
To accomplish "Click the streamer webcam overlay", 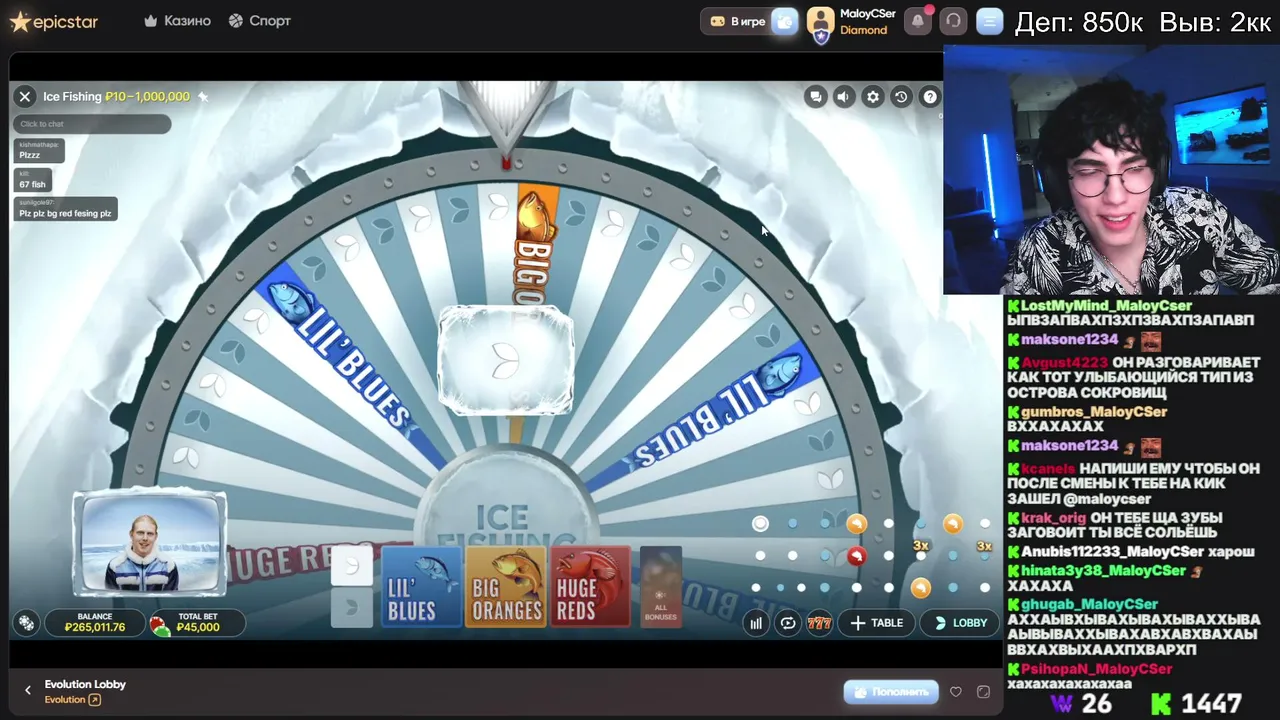I will (x=1110, y=170).
